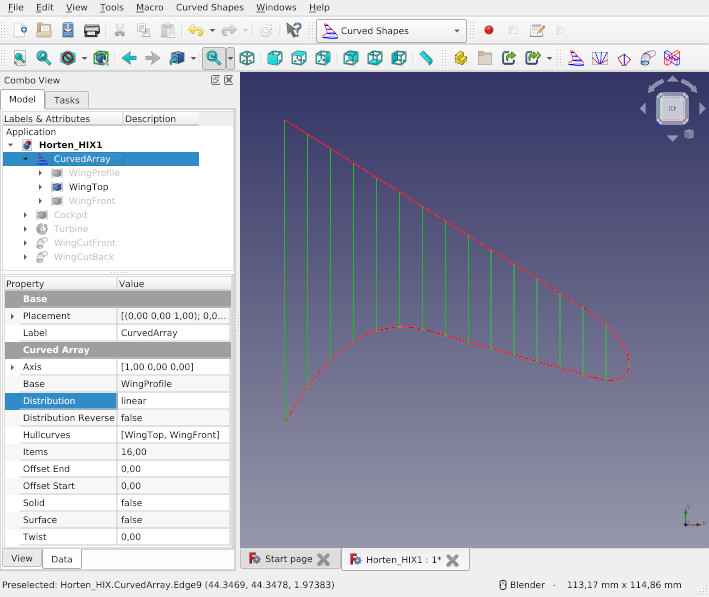The width and height of the screenshot is (709, 597).
Task: Close the Horten_HIX1 document tab
Action: pos(452,560)
